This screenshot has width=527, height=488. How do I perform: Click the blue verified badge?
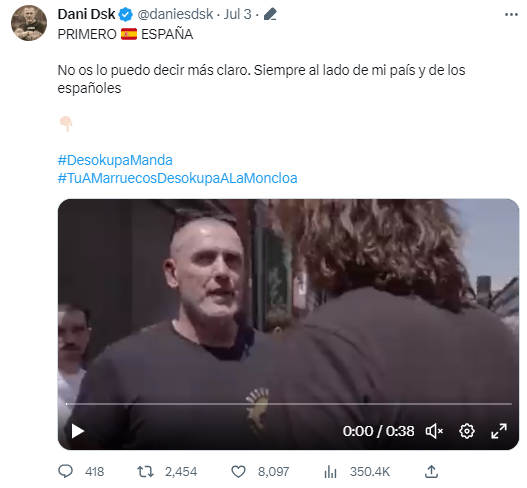pyautogui.click(x=126, y=15)
